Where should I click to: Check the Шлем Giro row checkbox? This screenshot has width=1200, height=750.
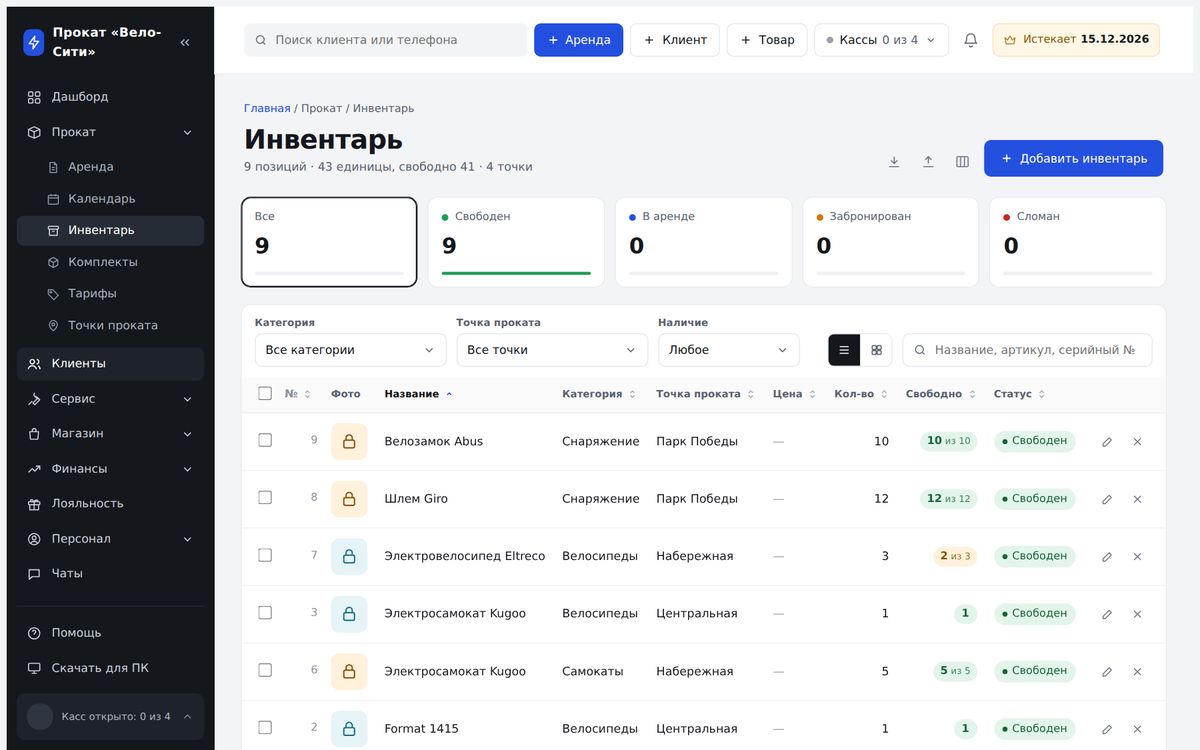(x=265, y=497)
